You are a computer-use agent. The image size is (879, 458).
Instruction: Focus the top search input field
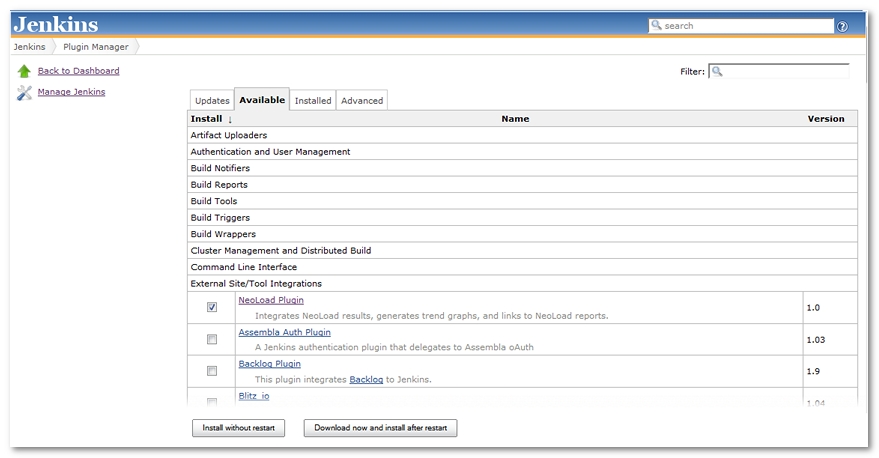point(741,26)
